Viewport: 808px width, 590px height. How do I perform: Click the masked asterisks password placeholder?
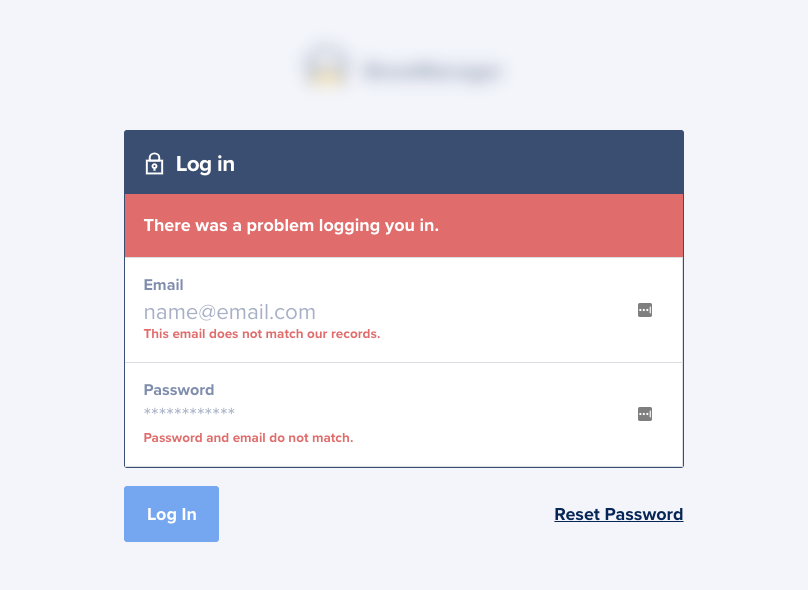click(189, 412)
